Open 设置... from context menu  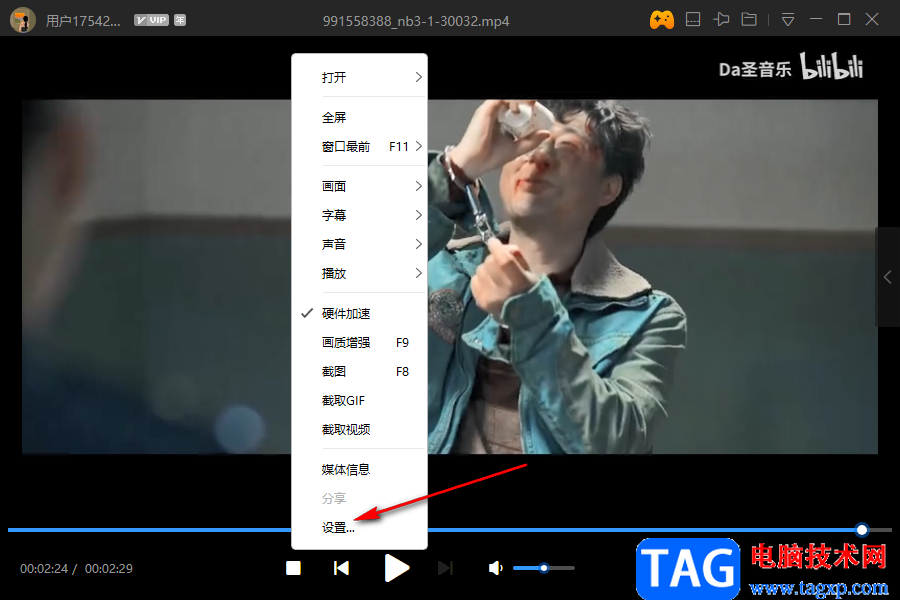(359, 528)
